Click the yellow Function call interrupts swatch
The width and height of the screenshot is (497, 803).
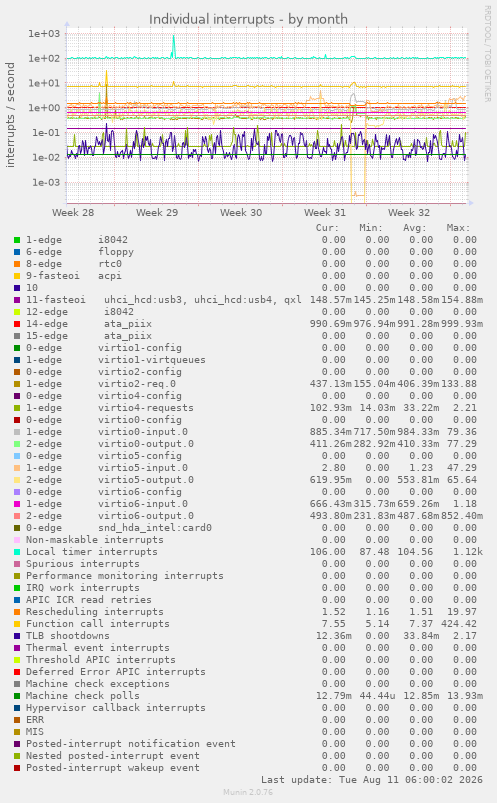pyautogui.click(x=17, y=624)
